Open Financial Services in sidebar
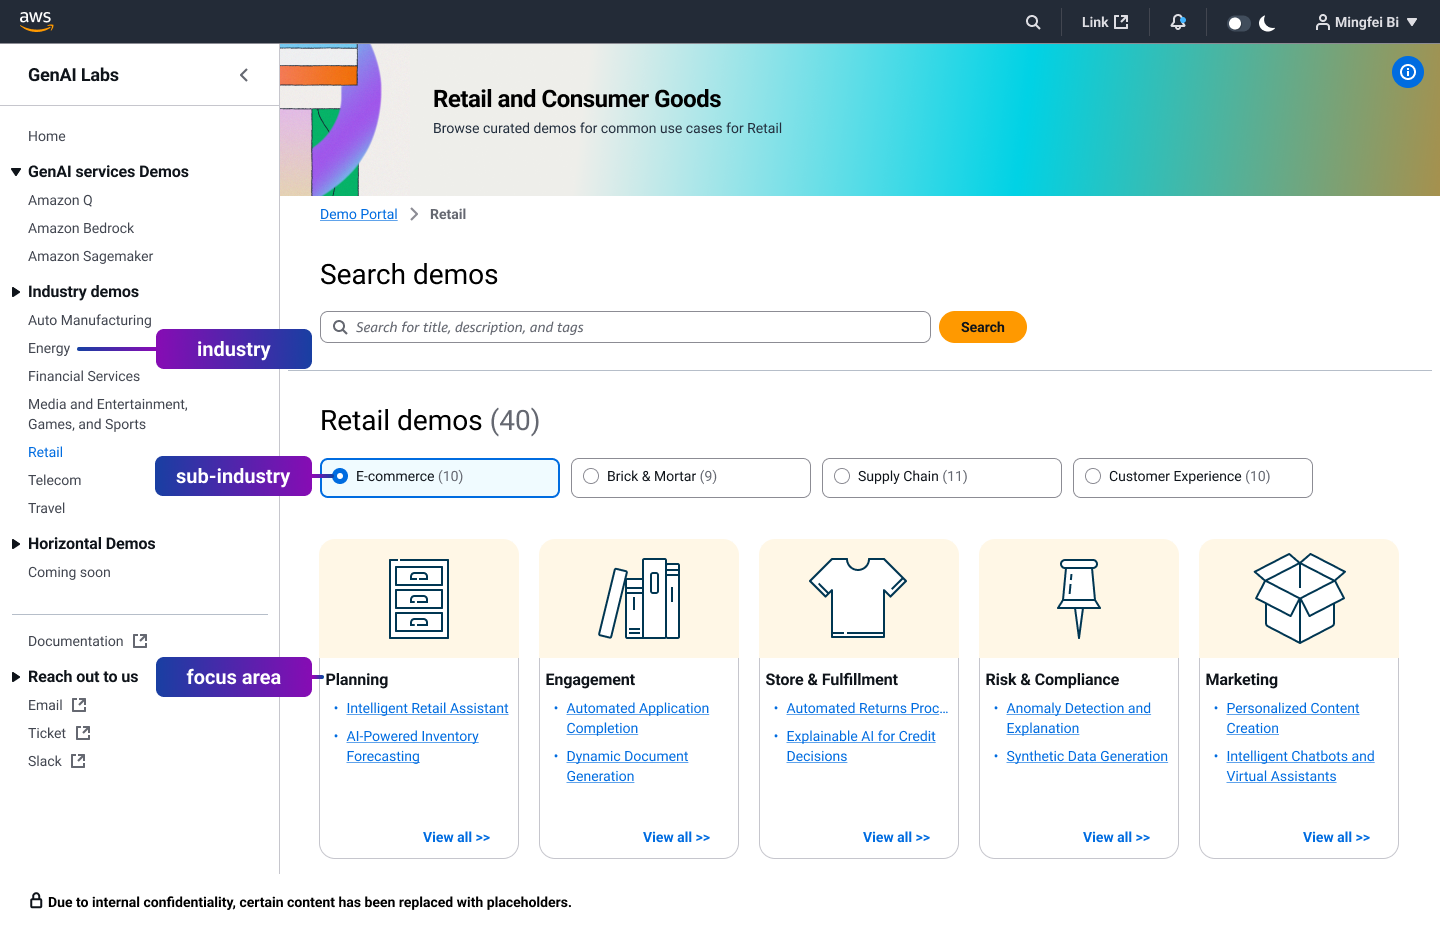 click(84, 376)
